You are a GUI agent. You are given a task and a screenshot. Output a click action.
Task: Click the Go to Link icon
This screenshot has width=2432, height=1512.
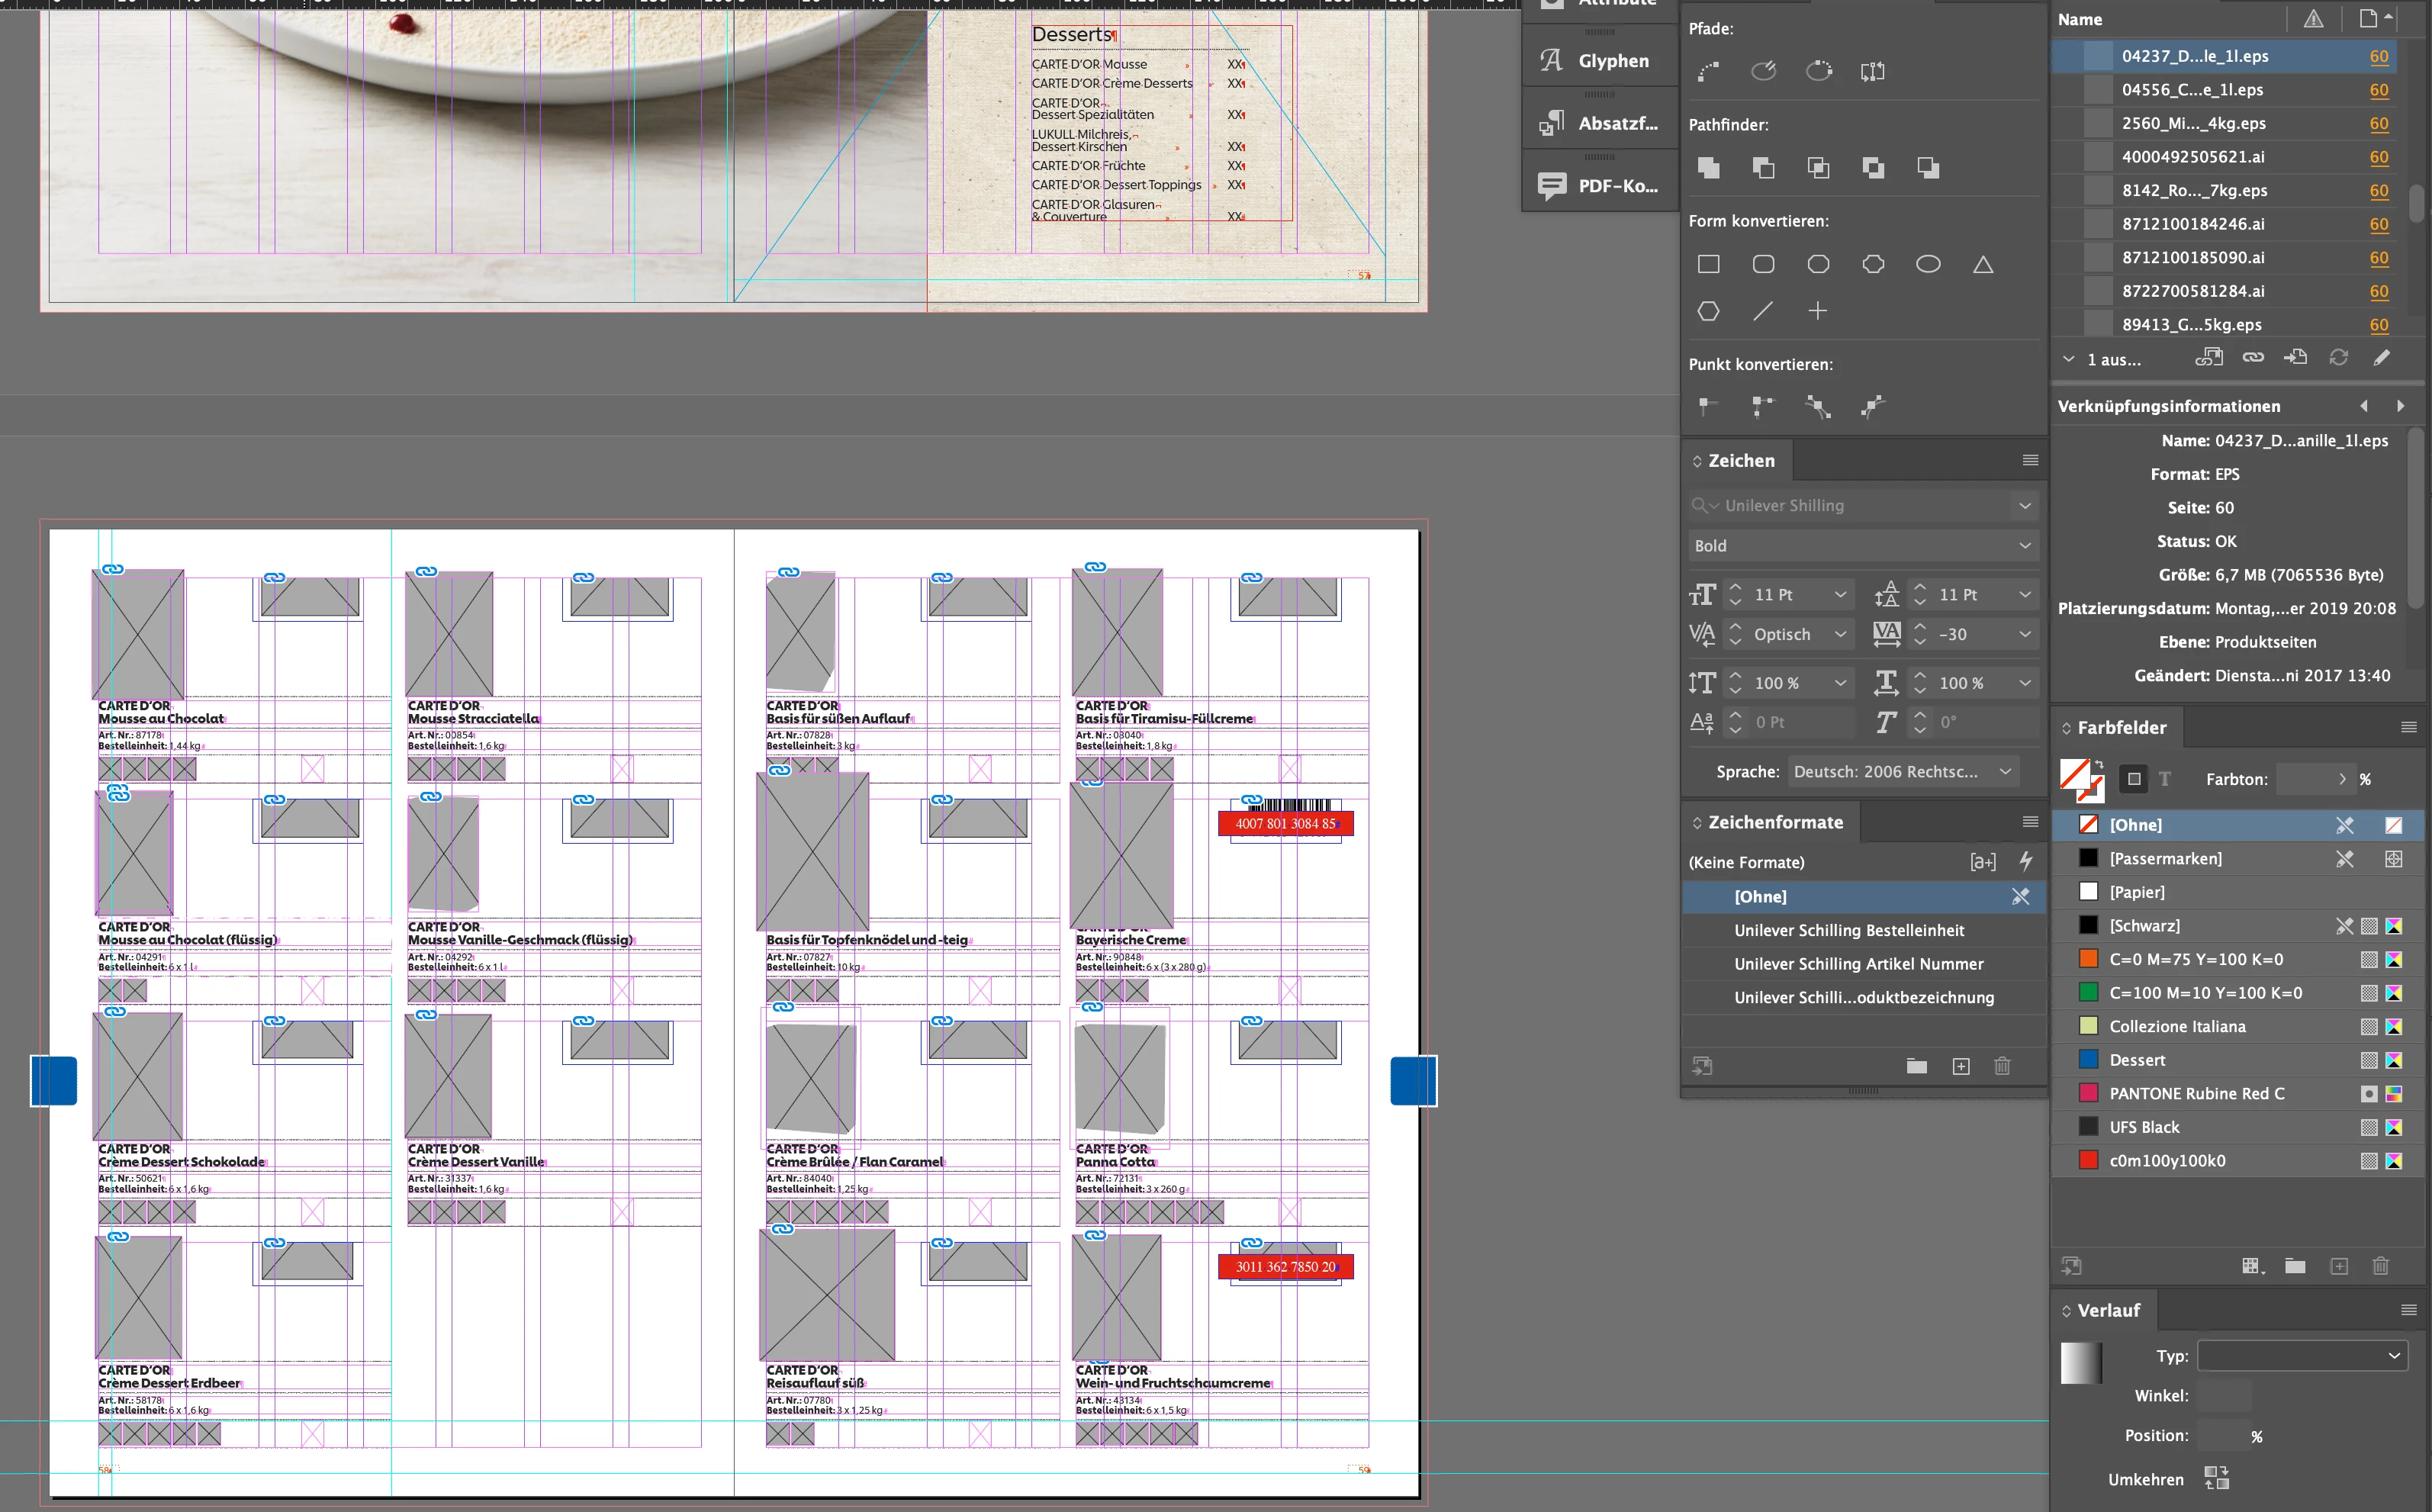pyautogui.click(x=2296, y=358)
